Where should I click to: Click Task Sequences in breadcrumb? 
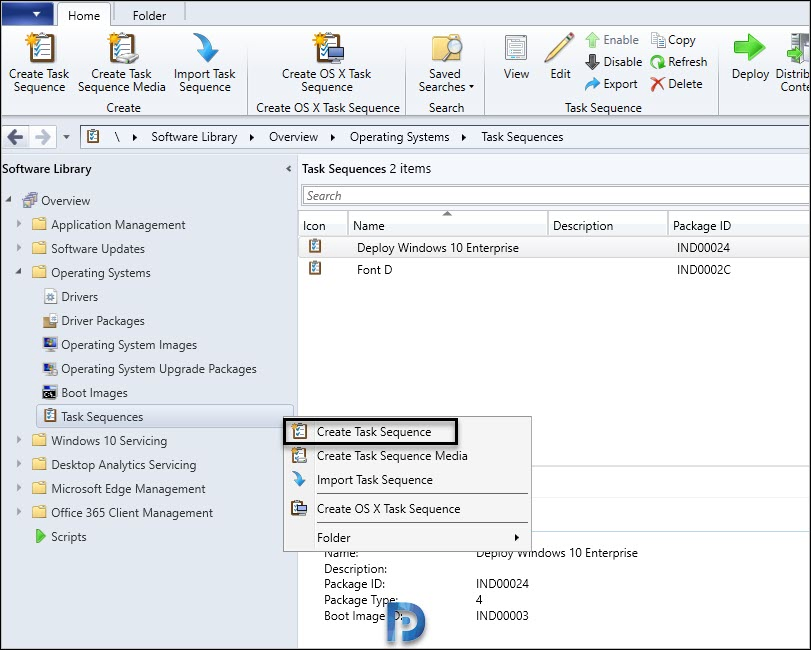click(522, 137)
